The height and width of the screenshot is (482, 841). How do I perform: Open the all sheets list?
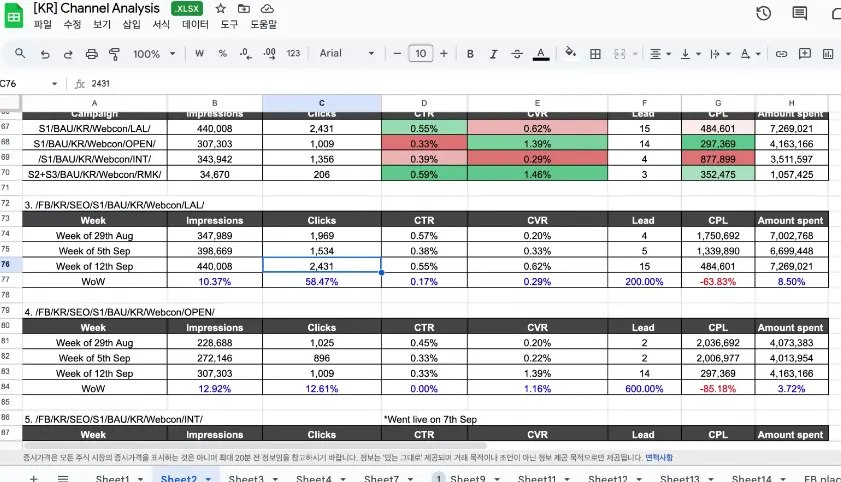click(x=63, y=478)
